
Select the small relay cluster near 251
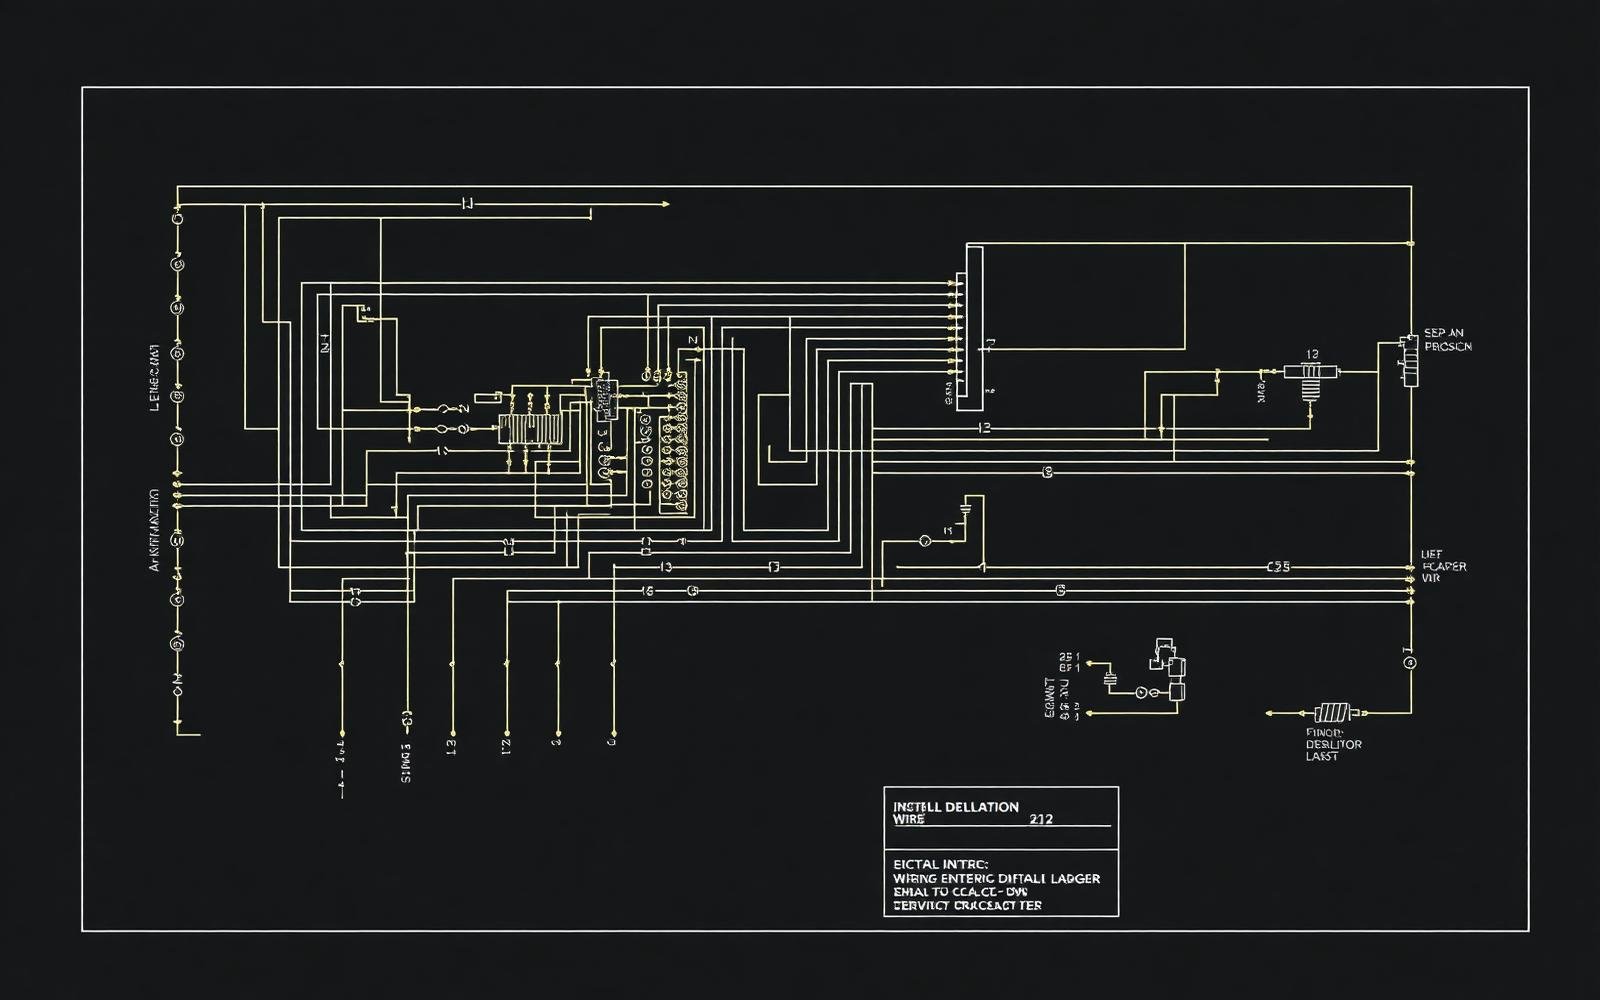click(1167, 670)
